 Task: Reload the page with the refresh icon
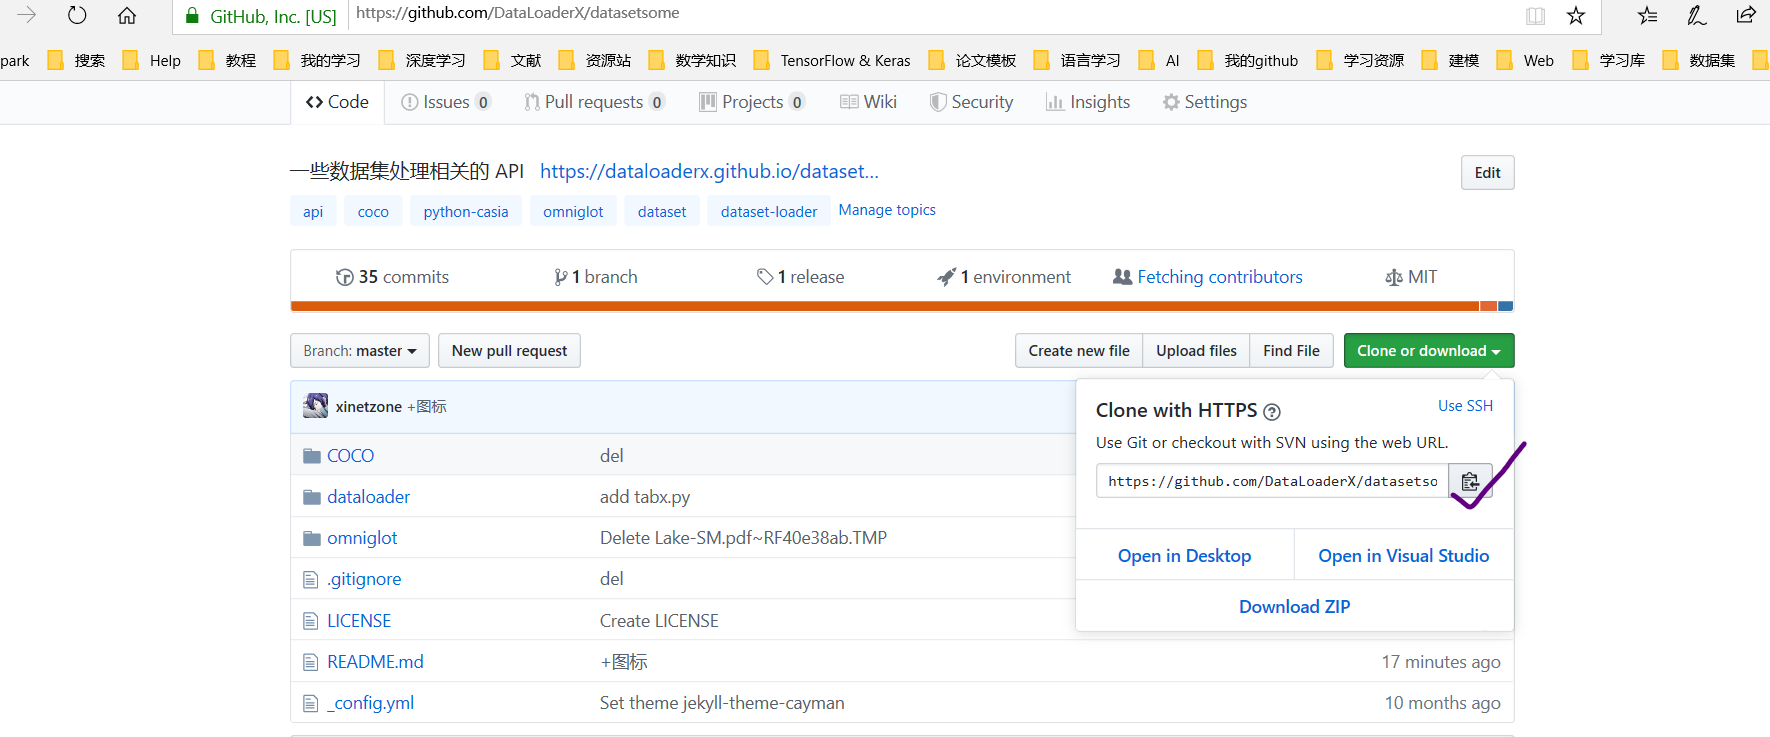(77, 15)
